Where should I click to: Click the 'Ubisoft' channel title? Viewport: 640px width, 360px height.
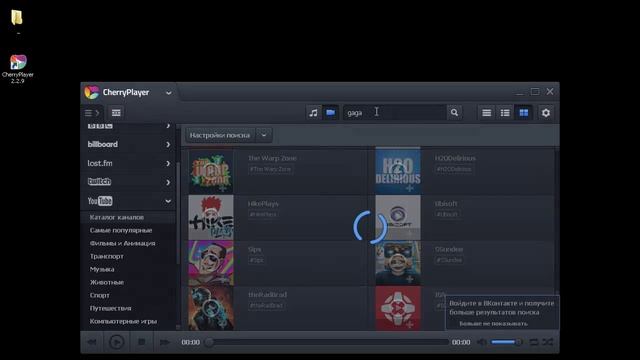tap(446, 204)
